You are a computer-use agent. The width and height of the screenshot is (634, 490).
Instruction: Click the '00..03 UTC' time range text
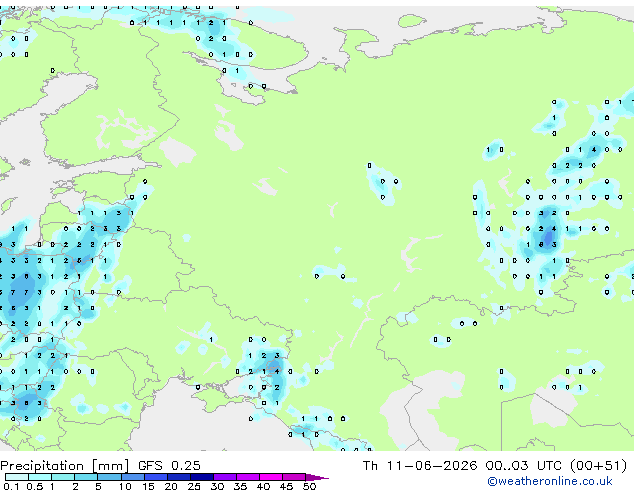(524, 466)
